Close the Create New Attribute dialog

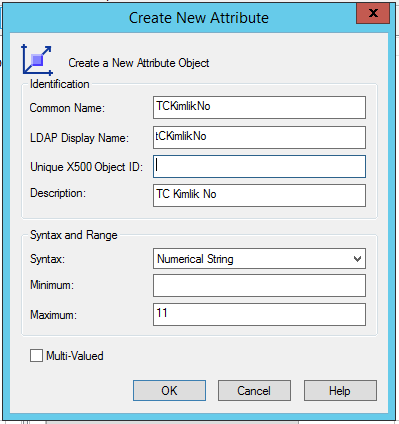[x=373, y=13]
